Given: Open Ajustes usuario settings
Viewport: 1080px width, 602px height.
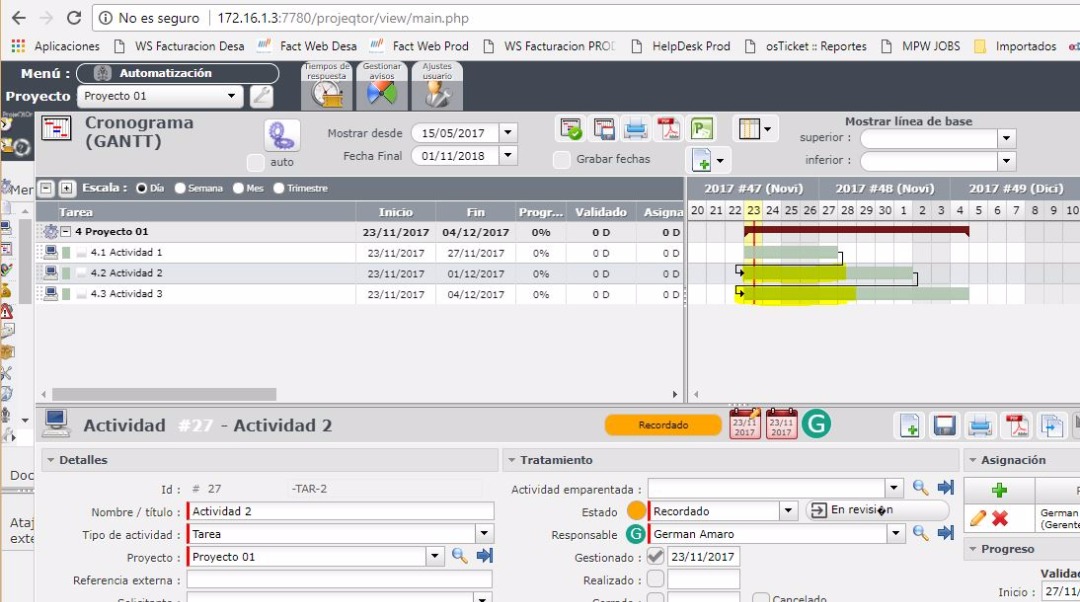Looking at the screenshot, I should tap(437, 88).
